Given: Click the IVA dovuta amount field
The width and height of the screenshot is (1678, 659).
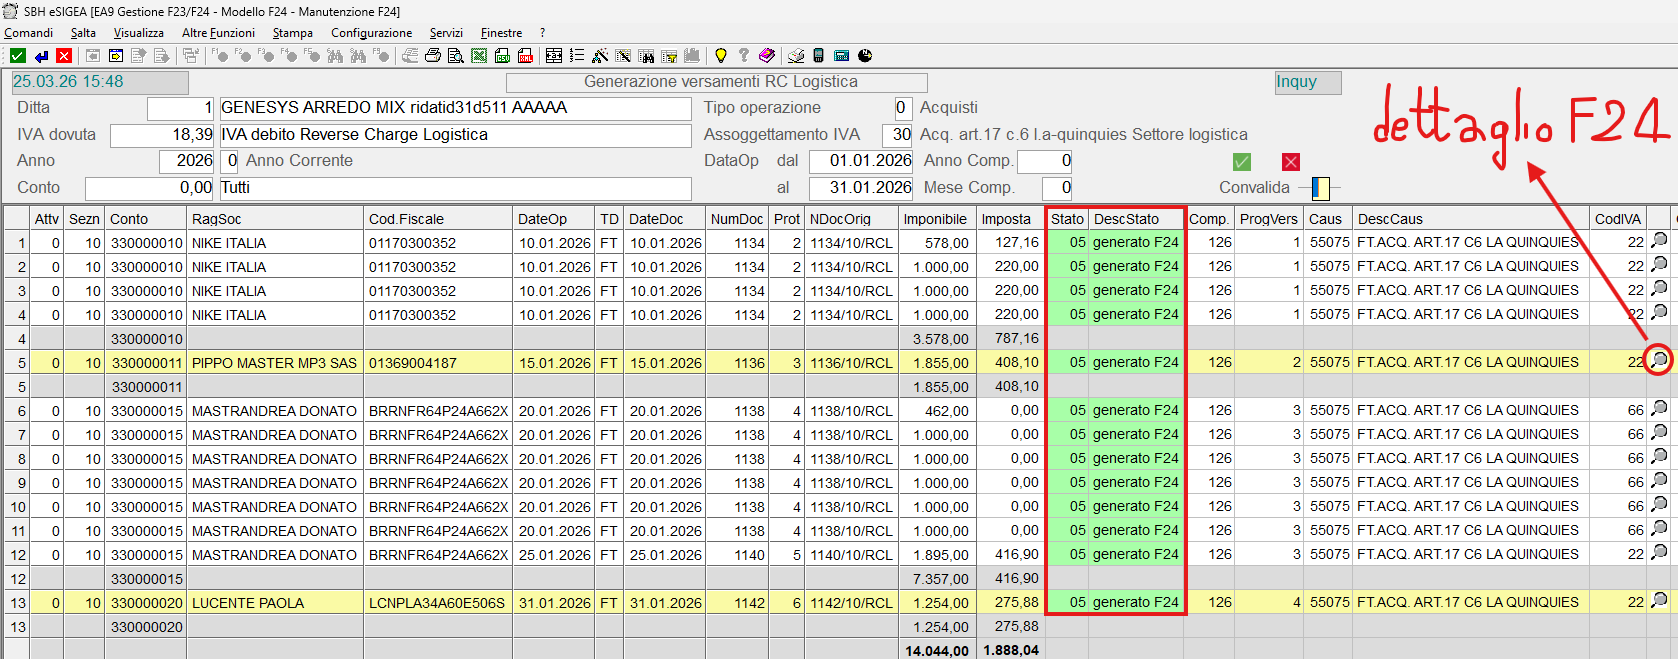Looking at the screenshot, I should [x=162, y=135].
